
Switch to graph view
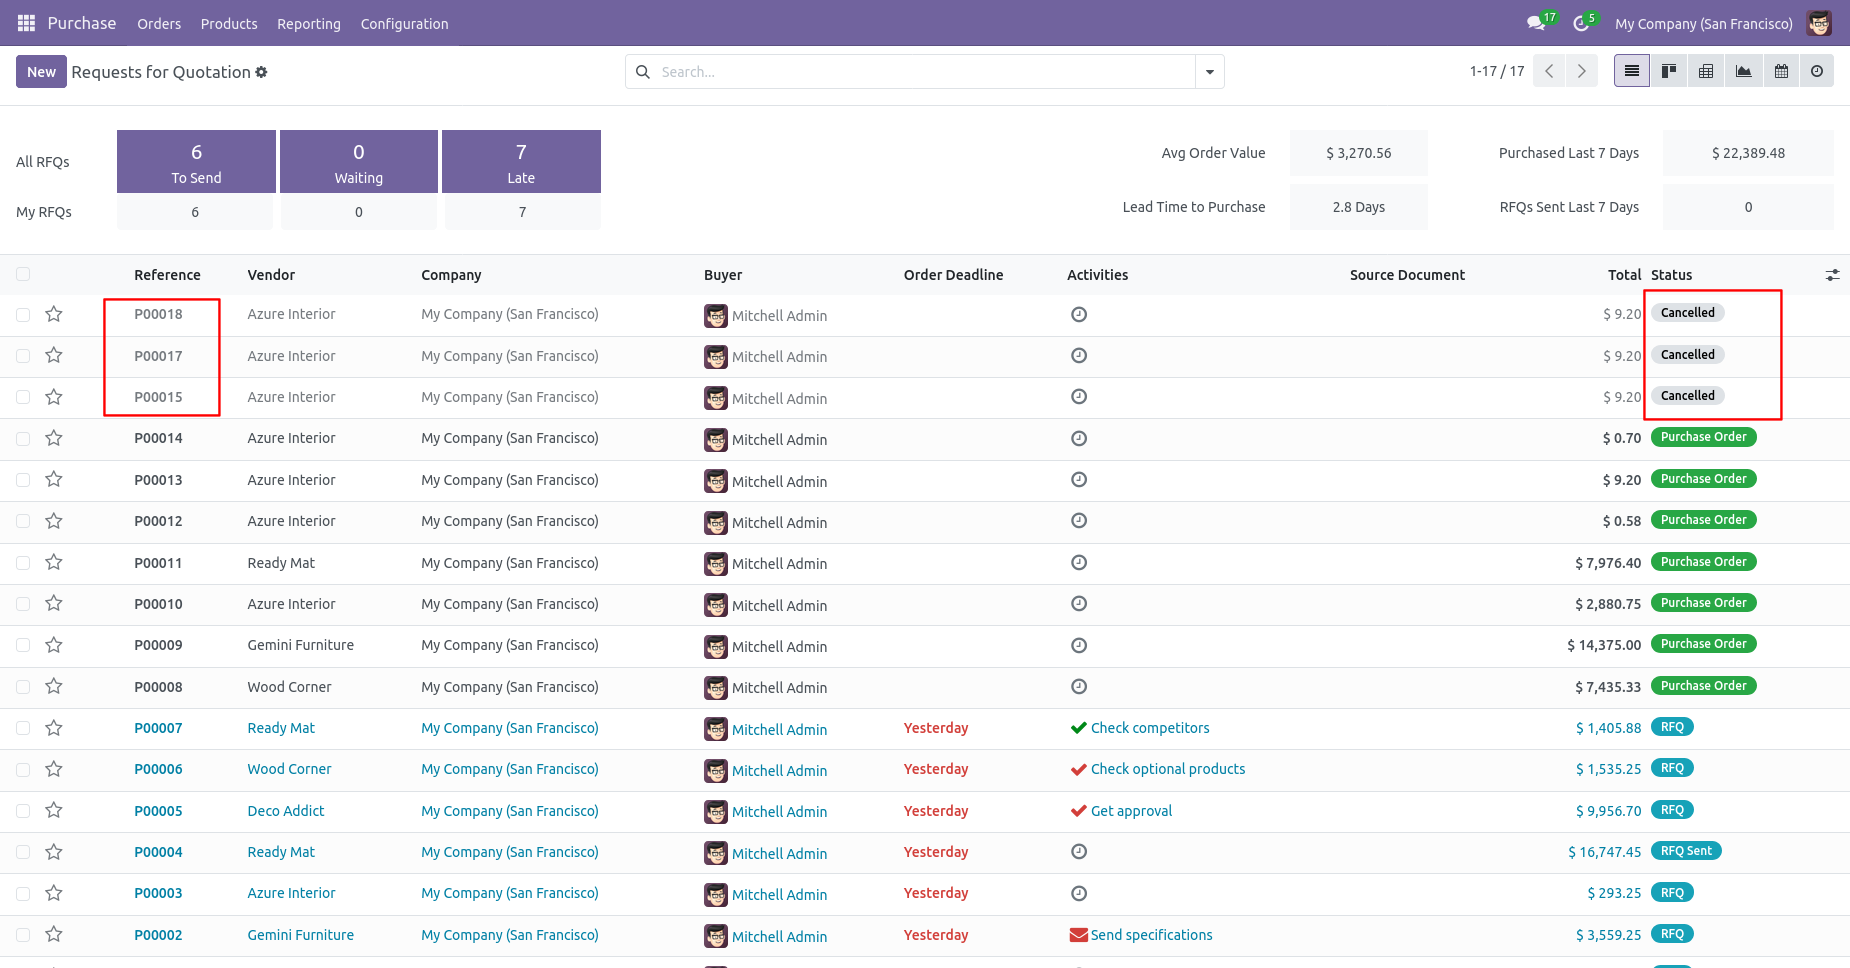[1743, 71]
